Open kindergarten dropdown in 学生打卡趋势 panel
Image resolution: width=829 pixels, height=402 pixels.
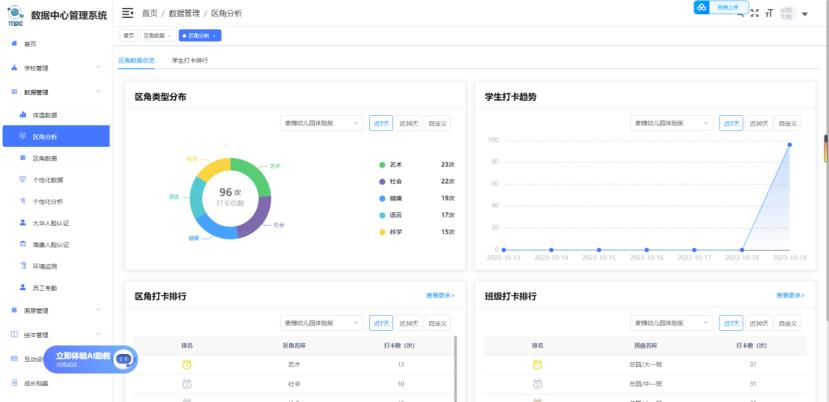click(671, 123)
